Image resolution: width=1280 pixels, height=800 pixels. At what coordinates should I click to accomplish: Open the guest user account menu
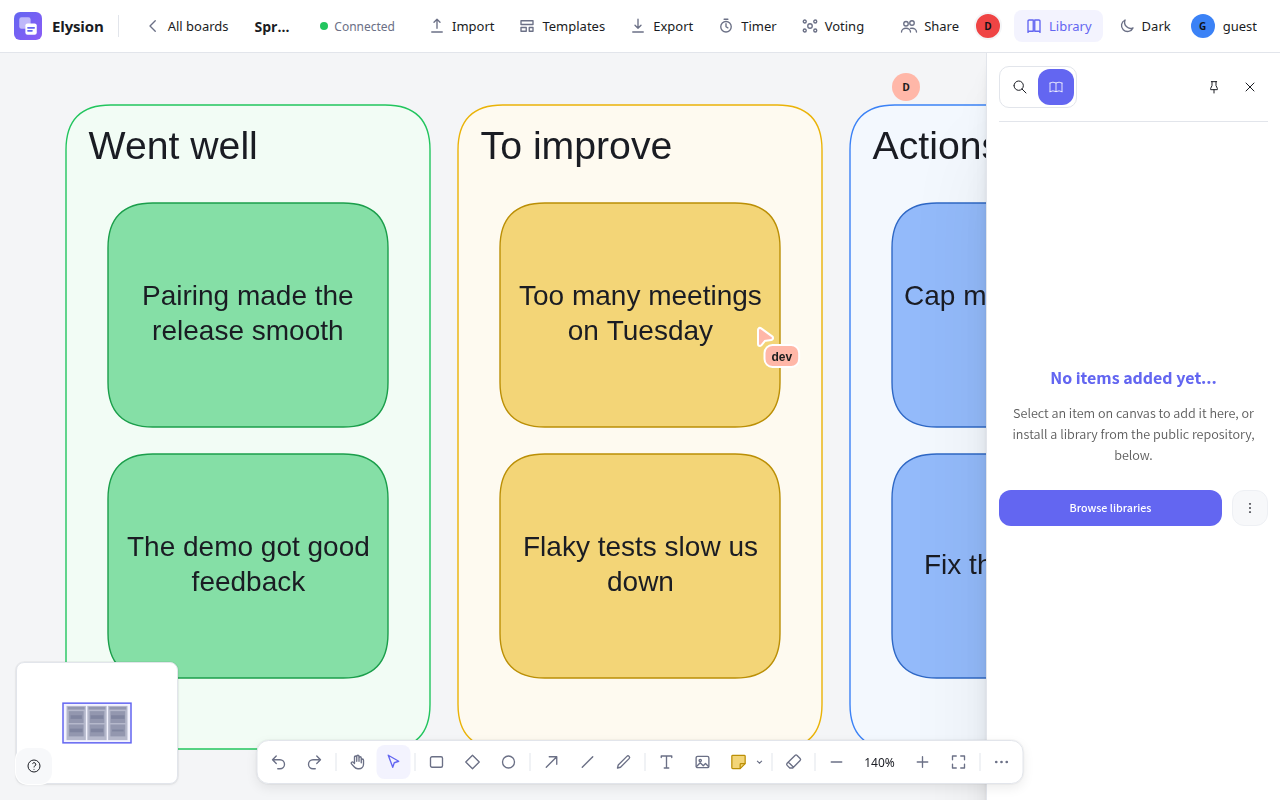click(1225, 26)
